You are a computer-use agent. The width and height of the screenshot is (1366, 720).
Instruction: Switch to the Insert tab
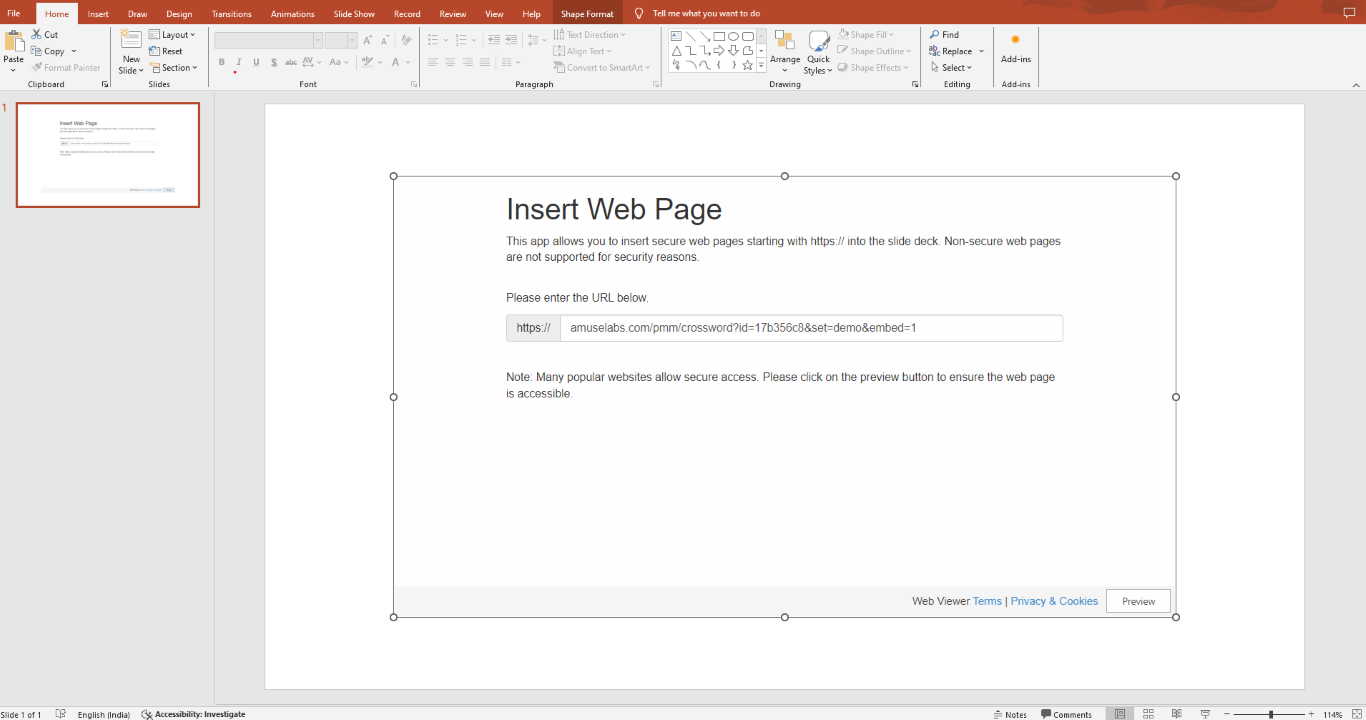pyautogui.click(x=98, y=14)
